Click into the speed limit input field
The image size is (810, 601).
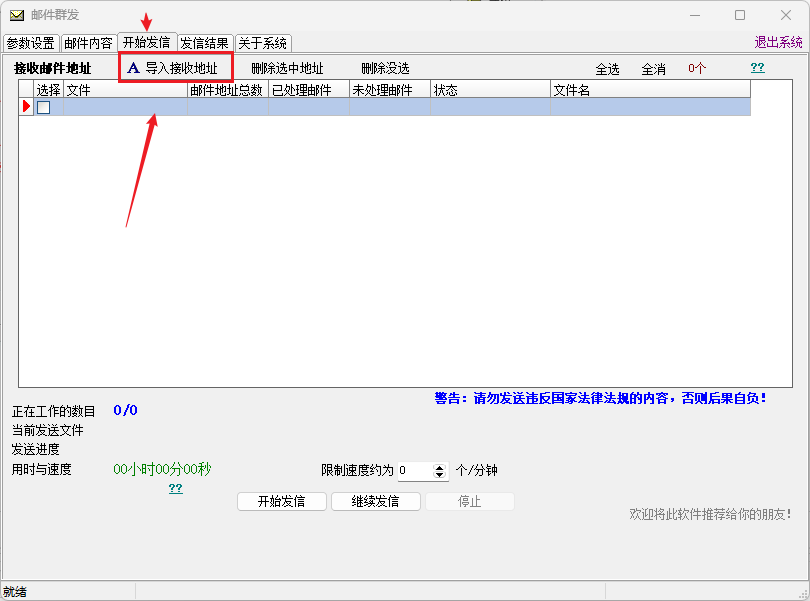coord(416,471)
